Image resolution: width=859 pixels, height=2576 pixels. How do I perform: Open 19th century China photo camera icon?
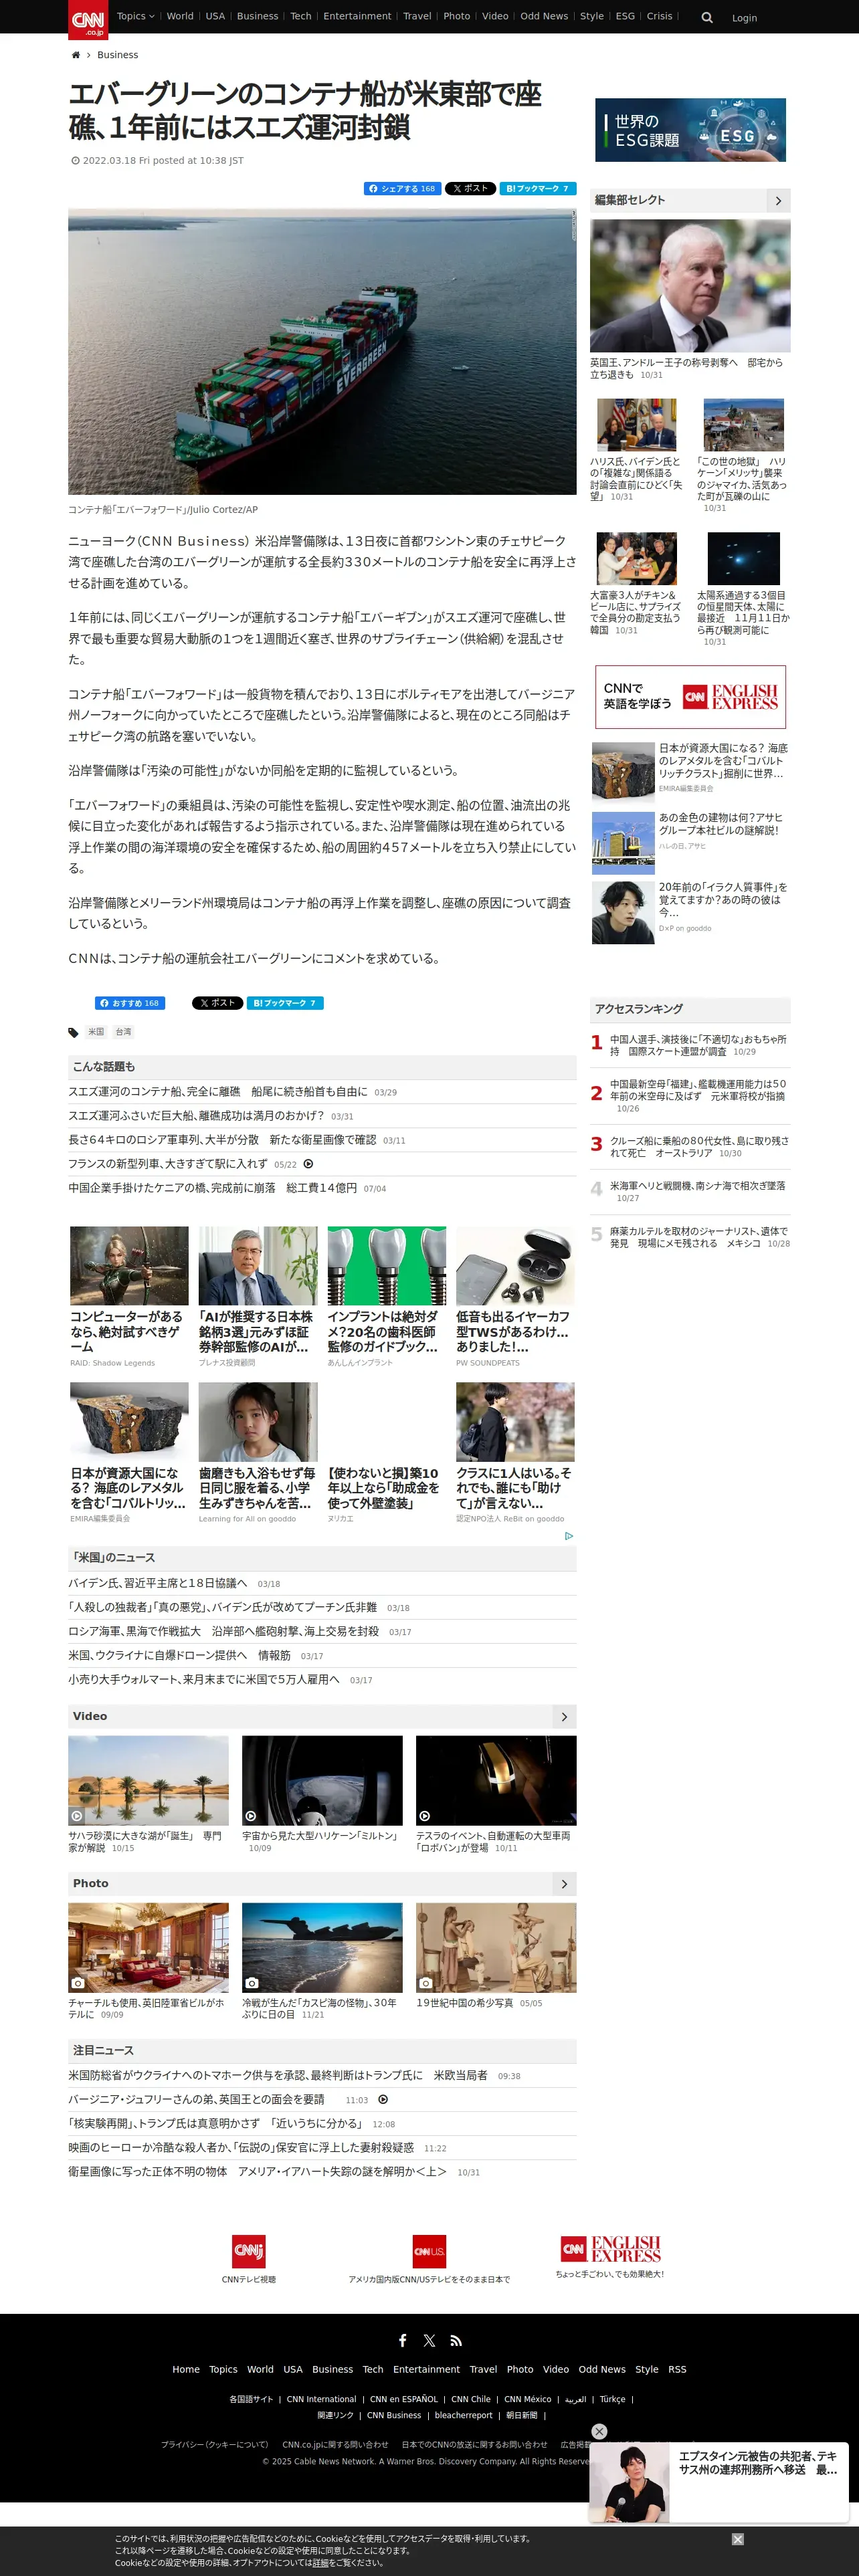click(425, 1983)
